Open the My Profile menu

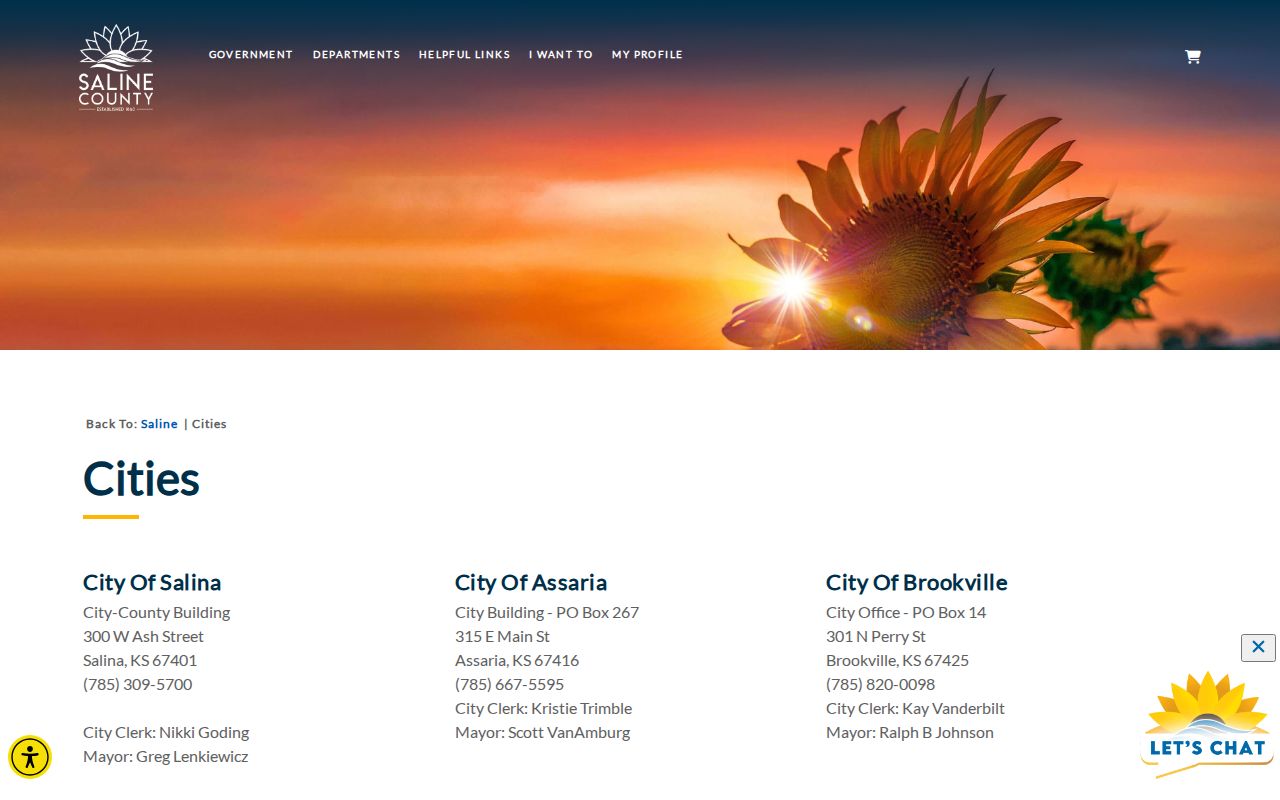coord(647,55)
